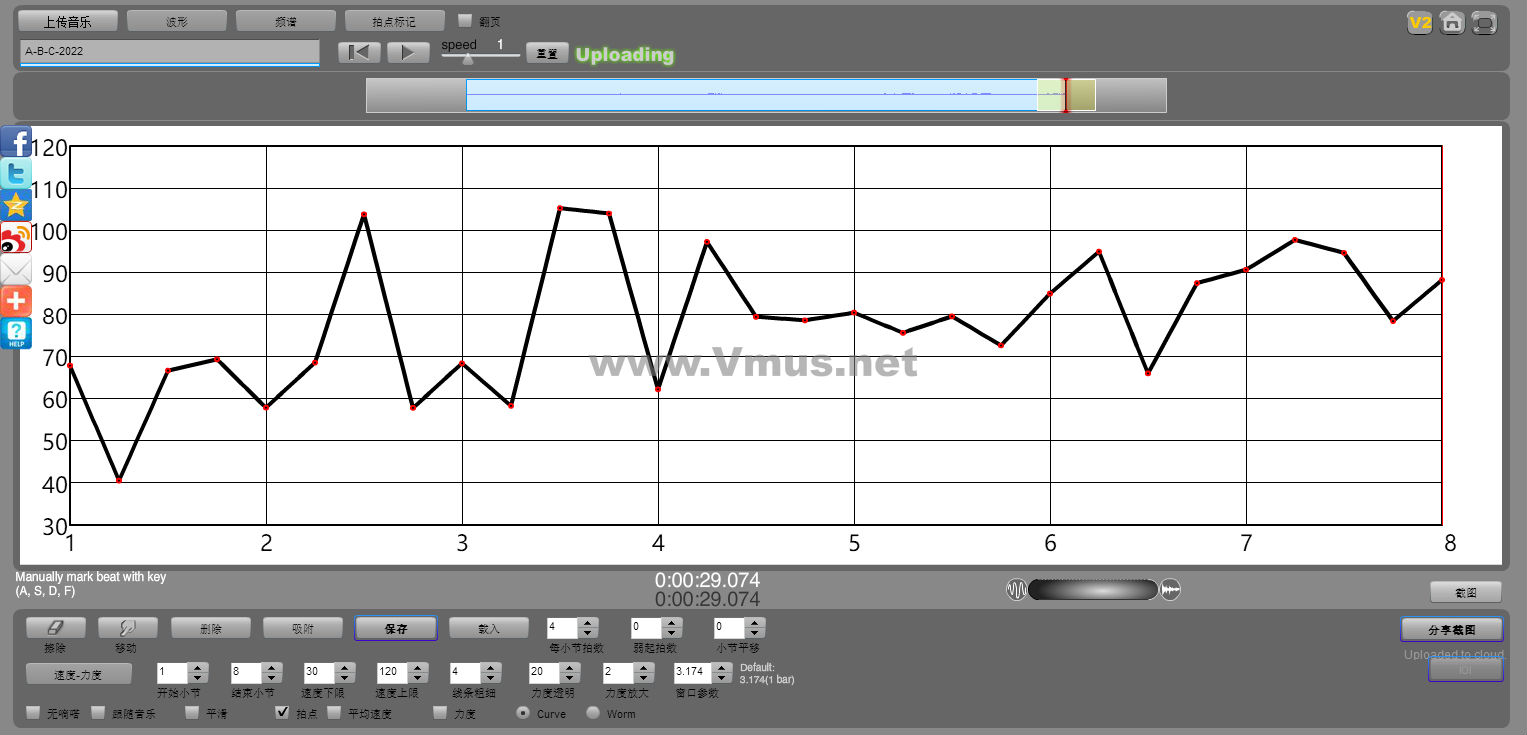
Task: Go to the home page icon
Action: tap(1452, 23)
